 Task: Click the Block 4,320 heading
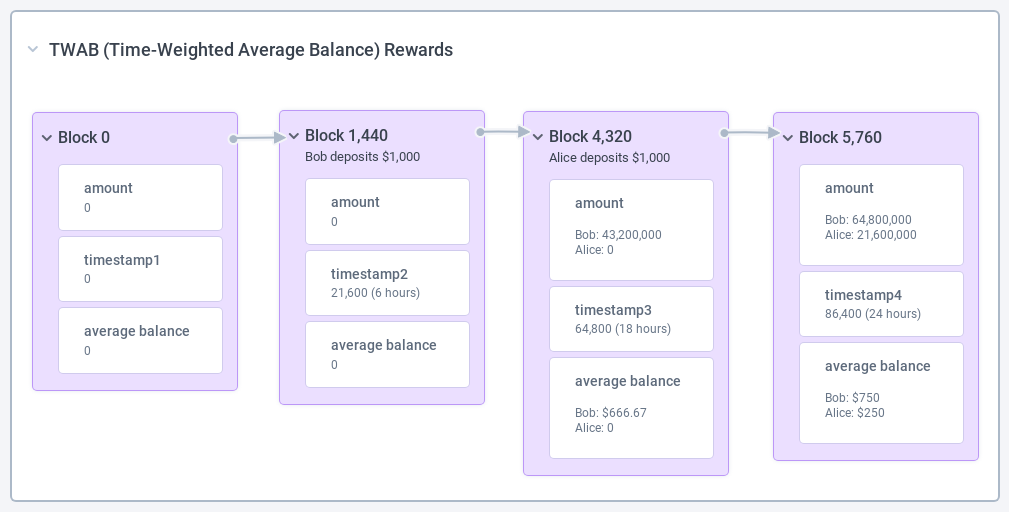590,136
